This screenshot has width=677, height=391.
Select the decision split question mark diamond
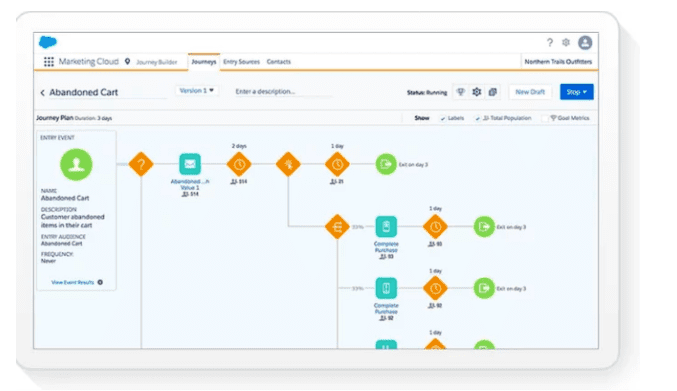point(141,164)
